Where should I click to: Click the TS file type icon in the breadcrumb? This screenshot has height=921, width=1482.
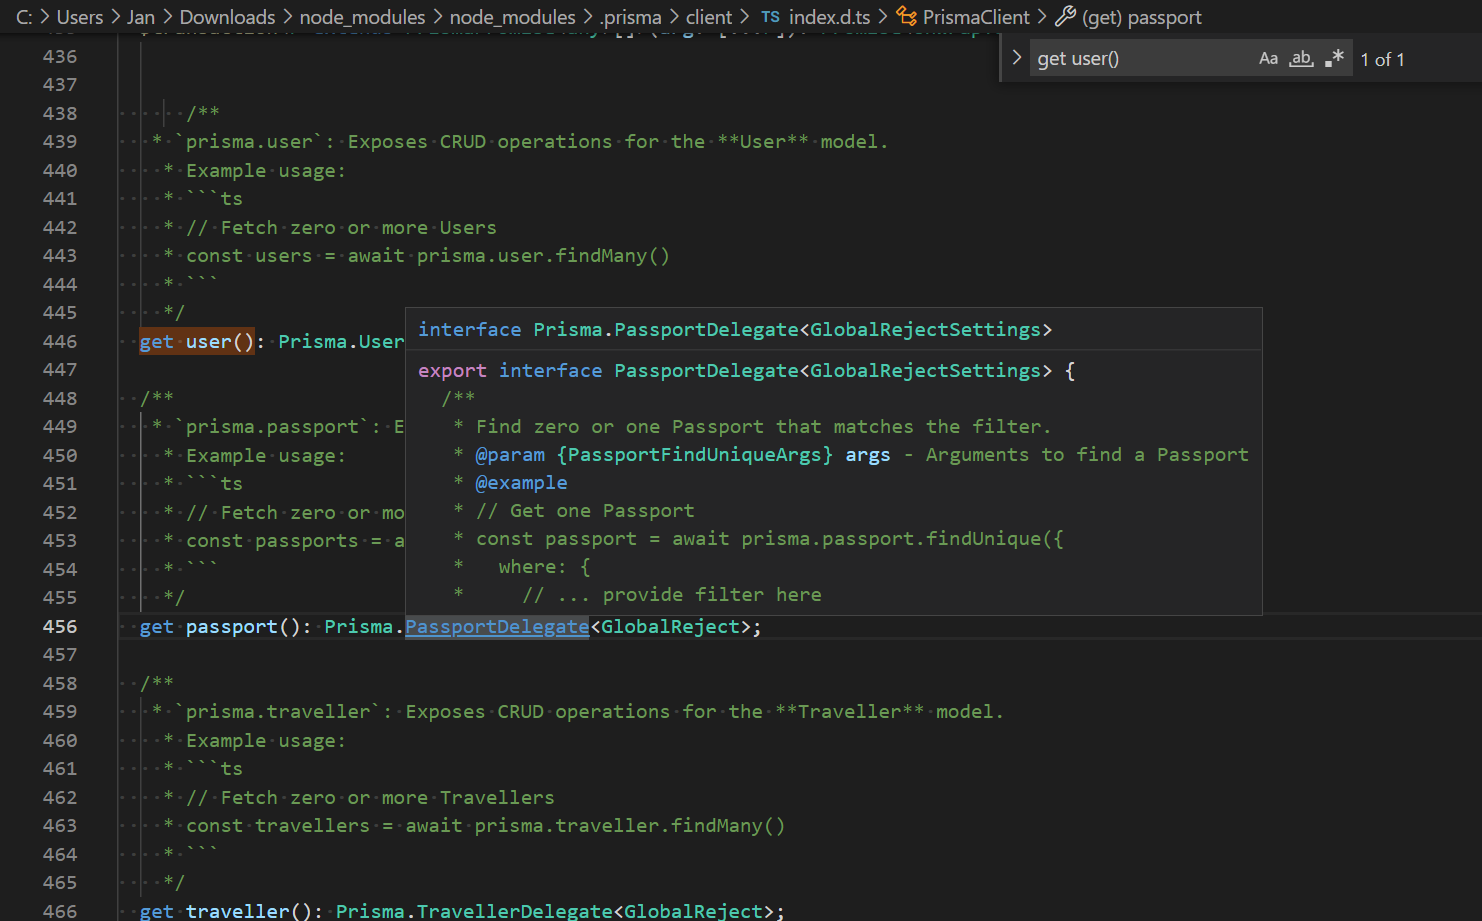(770, 16)
